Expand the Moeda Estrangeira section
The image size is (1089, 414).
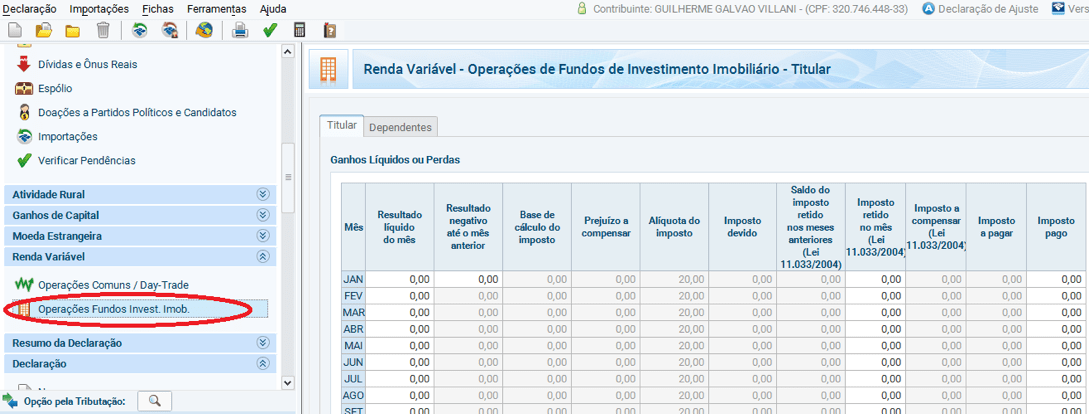140,236
